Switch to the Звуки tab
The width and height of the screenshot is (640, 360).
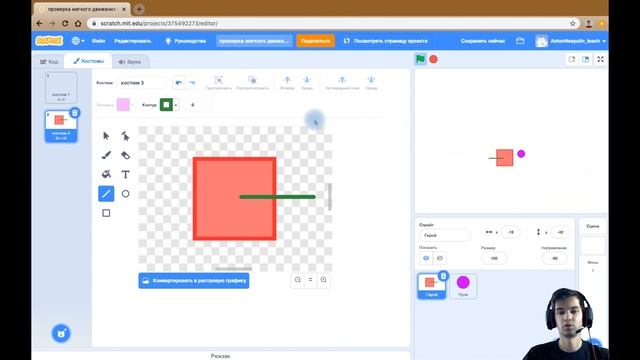(x=130, y=62)
